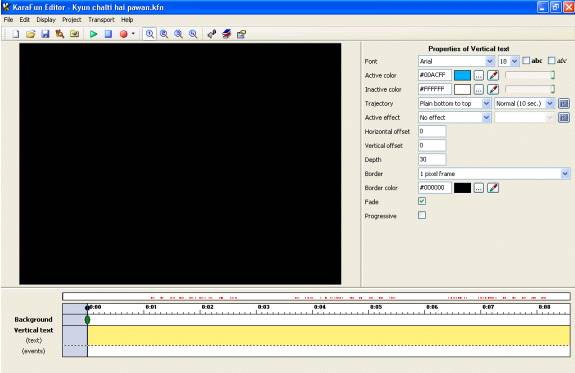The height and width of the screenshot is (373, 575).
Task: Expand the Font name dropdown showing Arial
Action: 457,61
